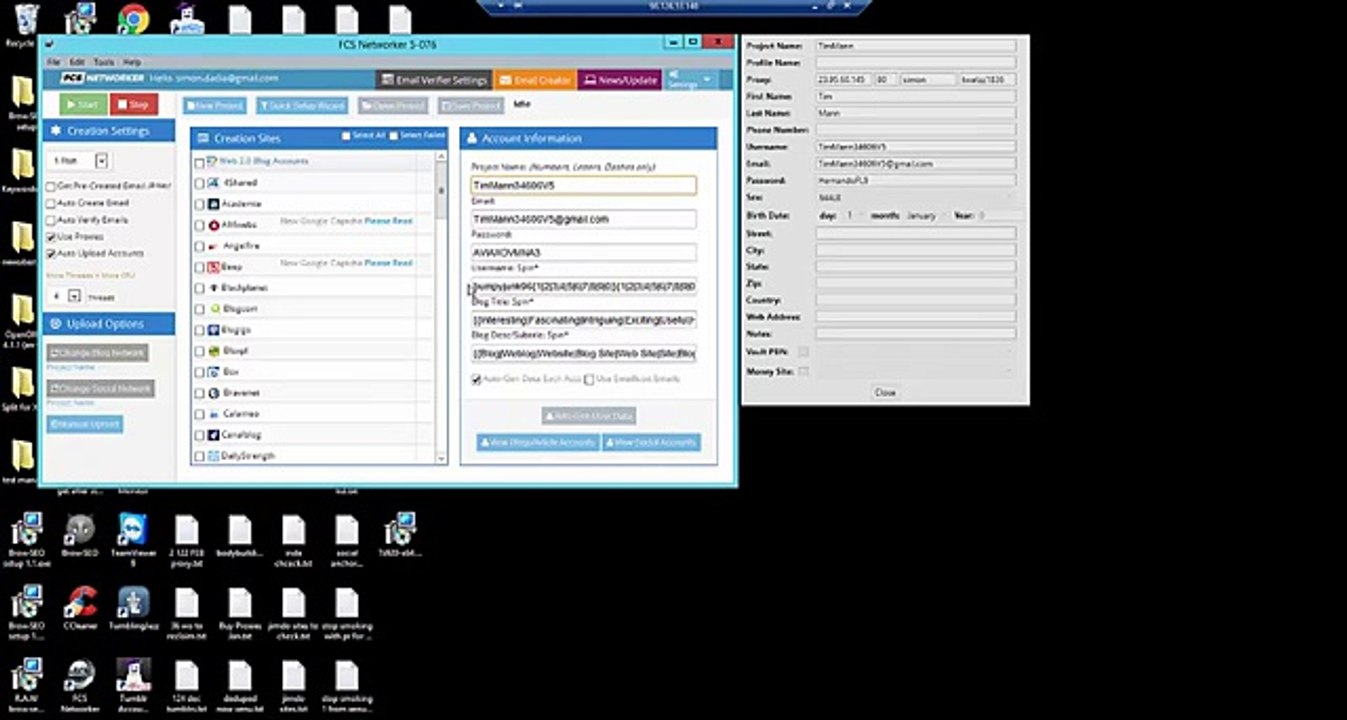Click the green Start button
The image size is (1347, 720).
click(83, 104)
